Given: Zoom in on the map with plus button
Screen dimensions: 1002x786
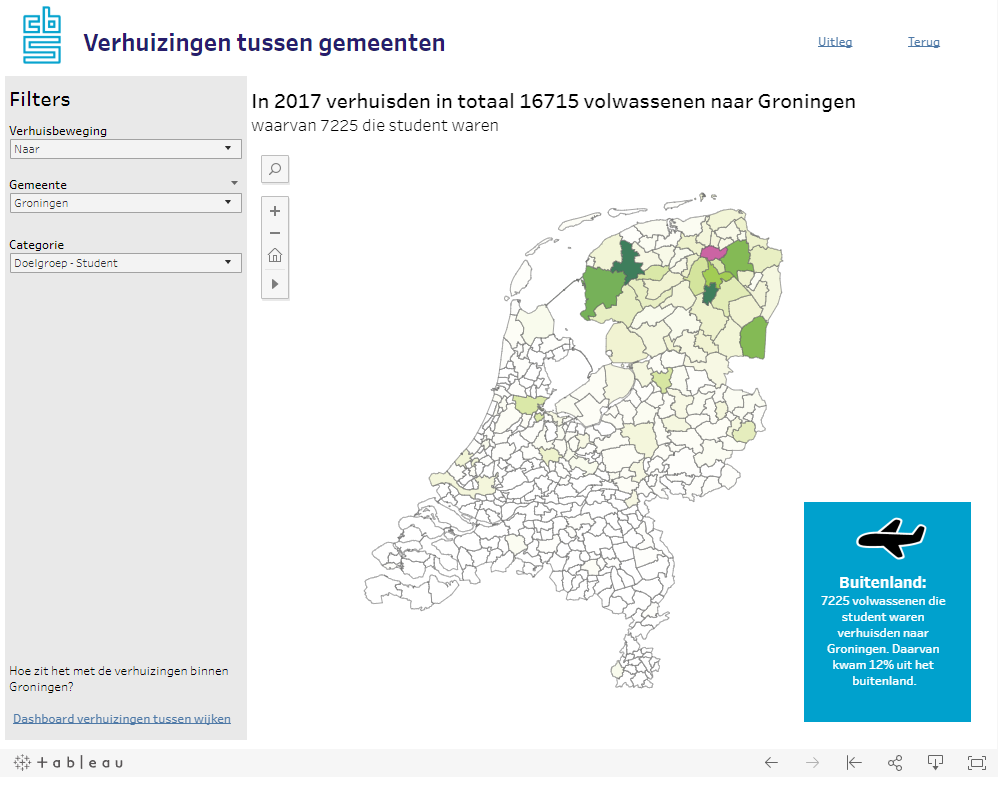Looking at the screenshot, I should coord(275,211).
